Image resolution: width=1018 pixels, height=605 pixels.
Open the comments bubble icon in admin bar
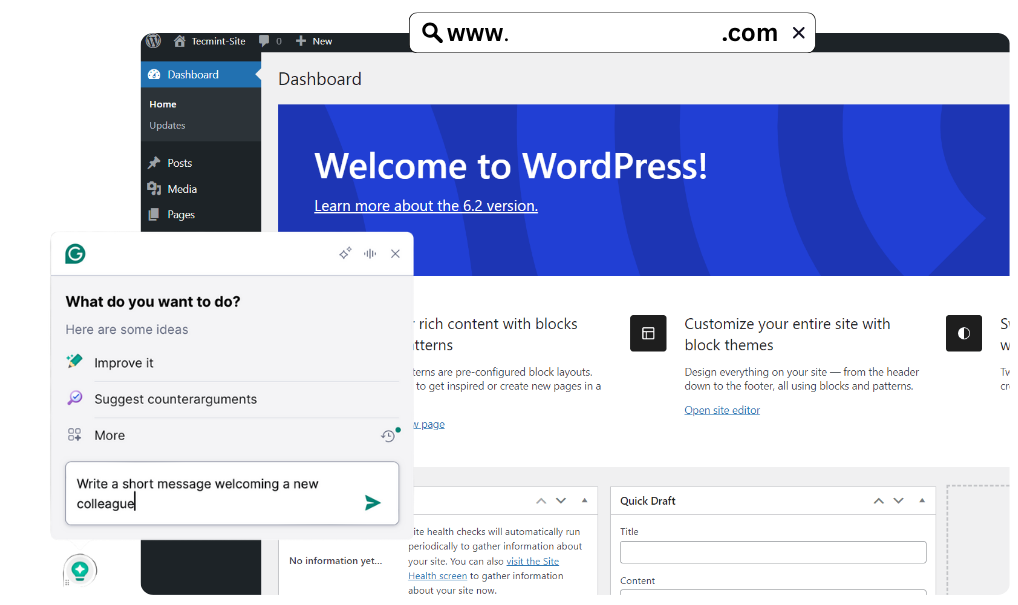pos(264,41)
